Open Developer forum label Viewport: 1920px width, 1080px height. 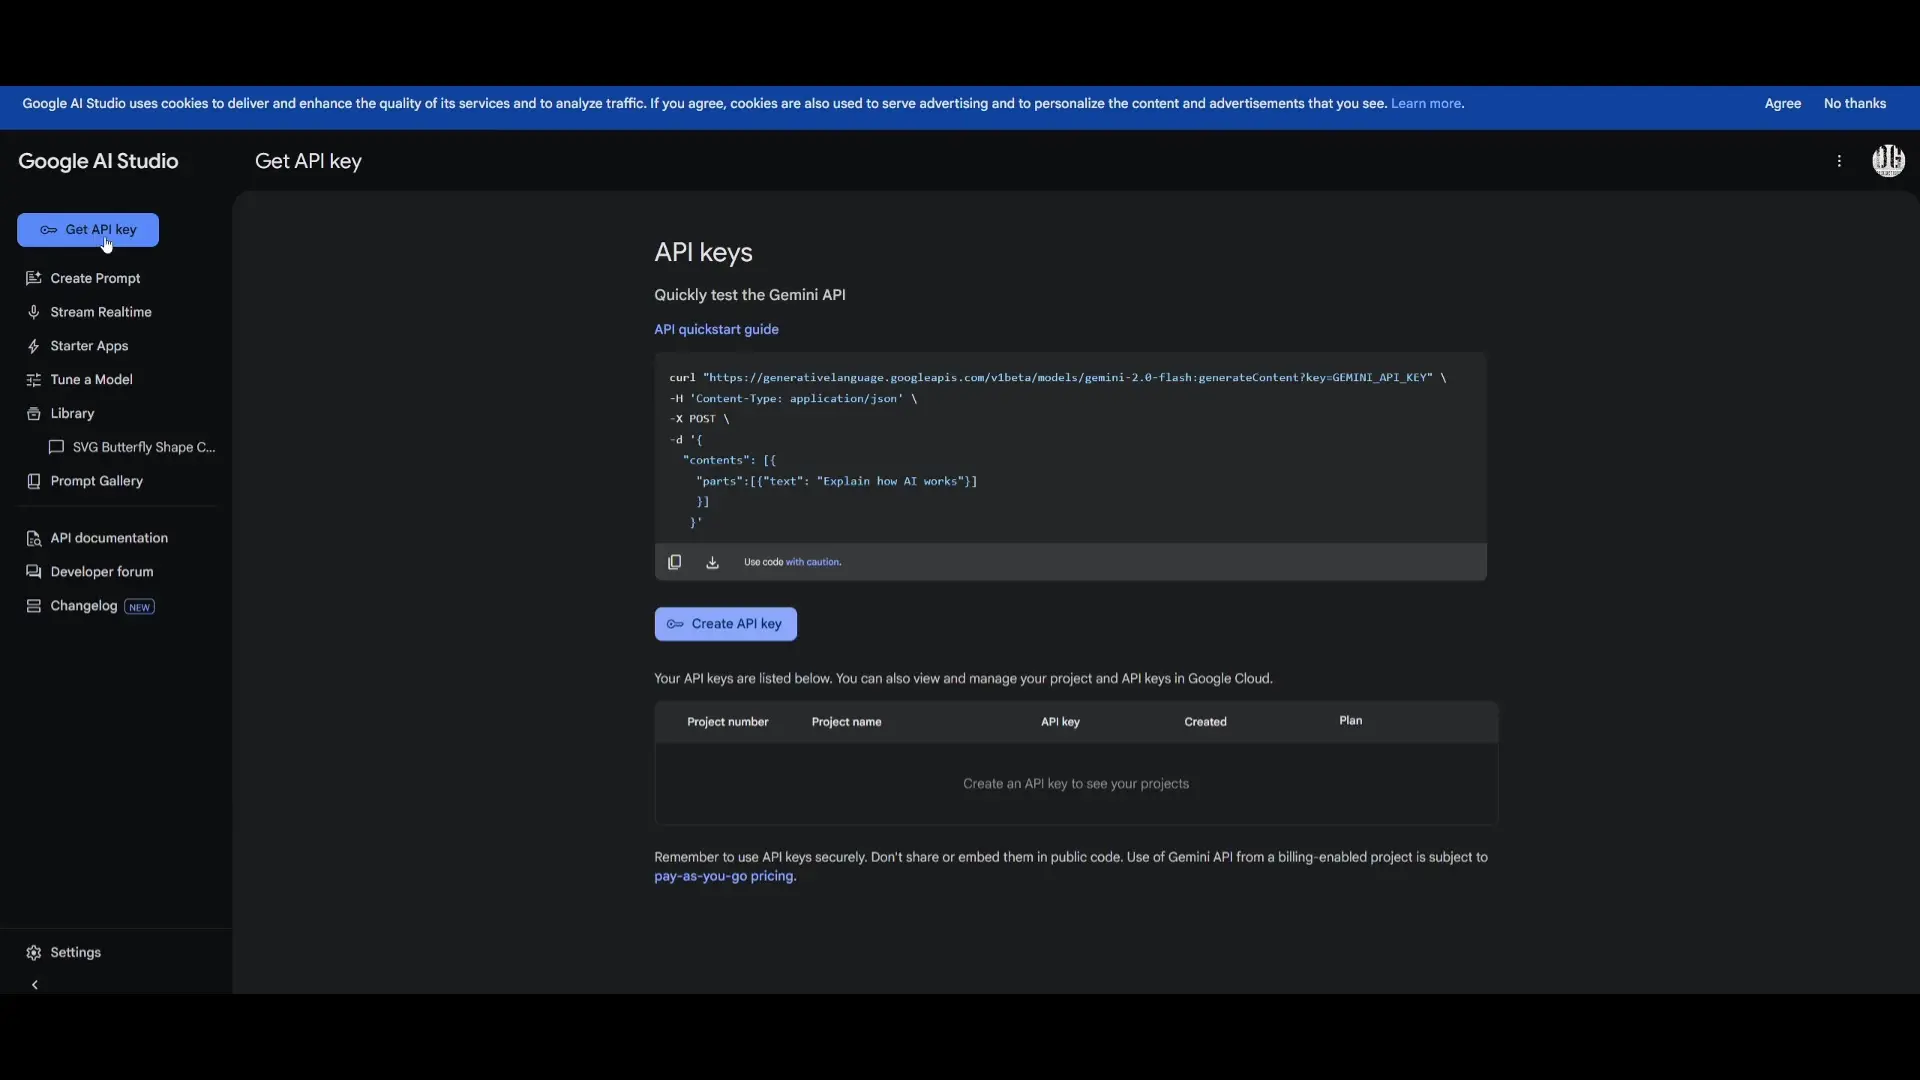pyautogui.click(x=102, y=572)
